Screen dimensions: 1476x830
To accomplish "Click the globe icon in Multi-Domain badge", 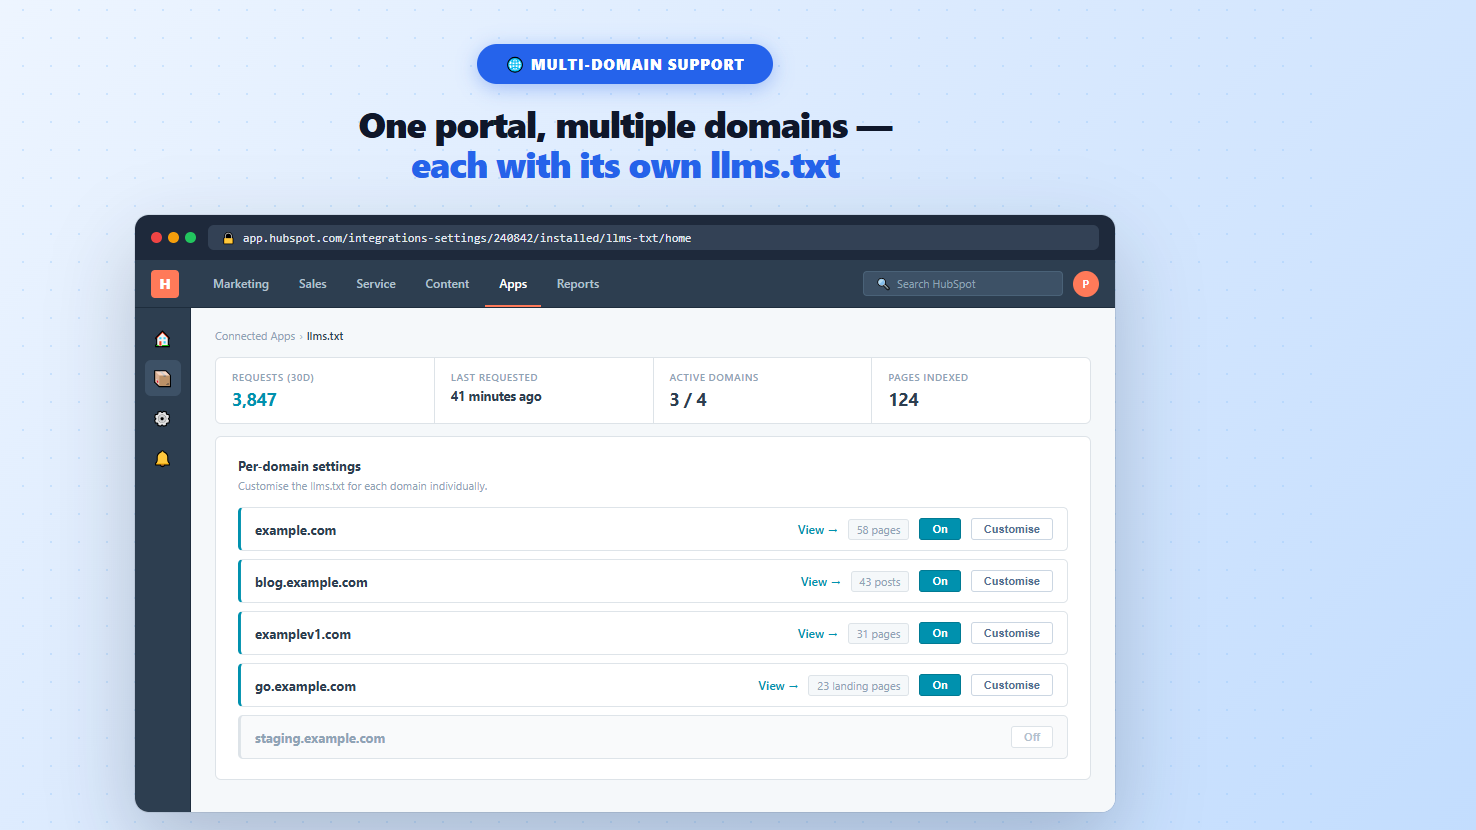I will [515, 64].
